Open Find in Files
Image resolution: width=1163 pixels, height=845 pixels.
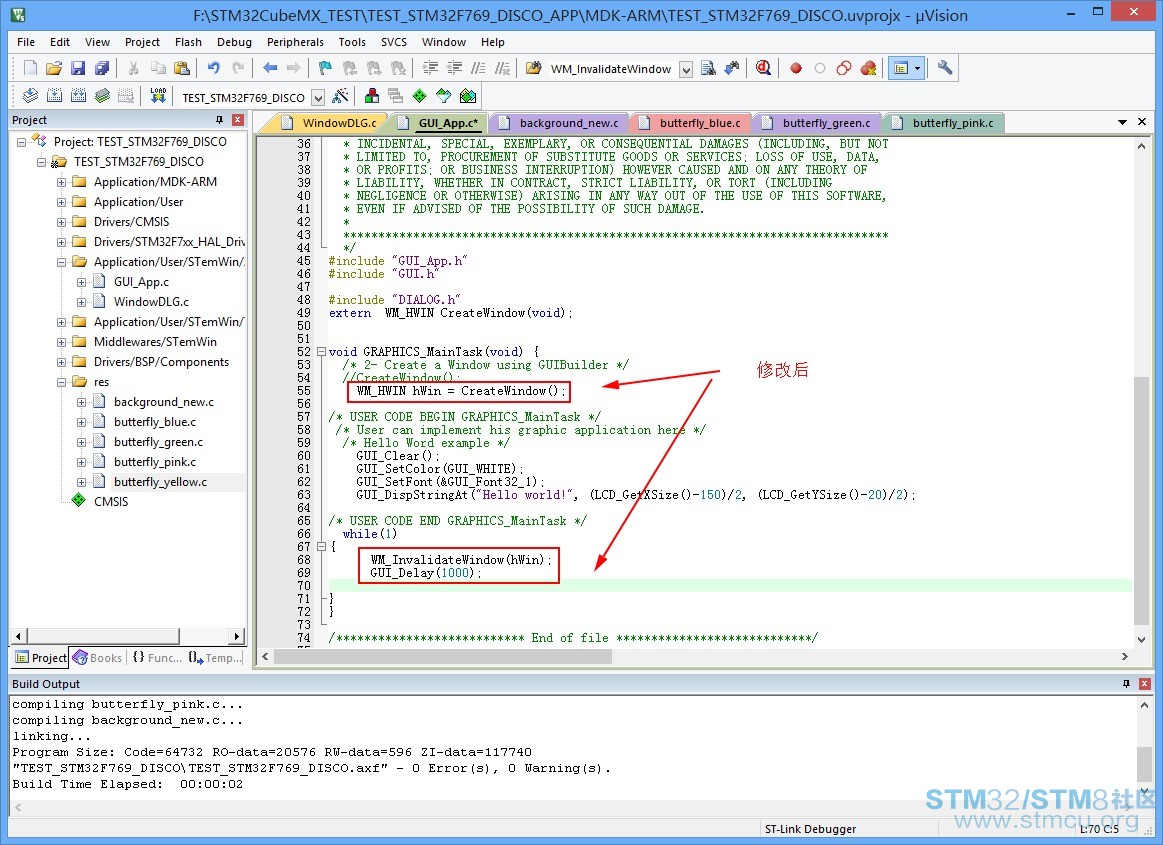(x=533, y=68)
